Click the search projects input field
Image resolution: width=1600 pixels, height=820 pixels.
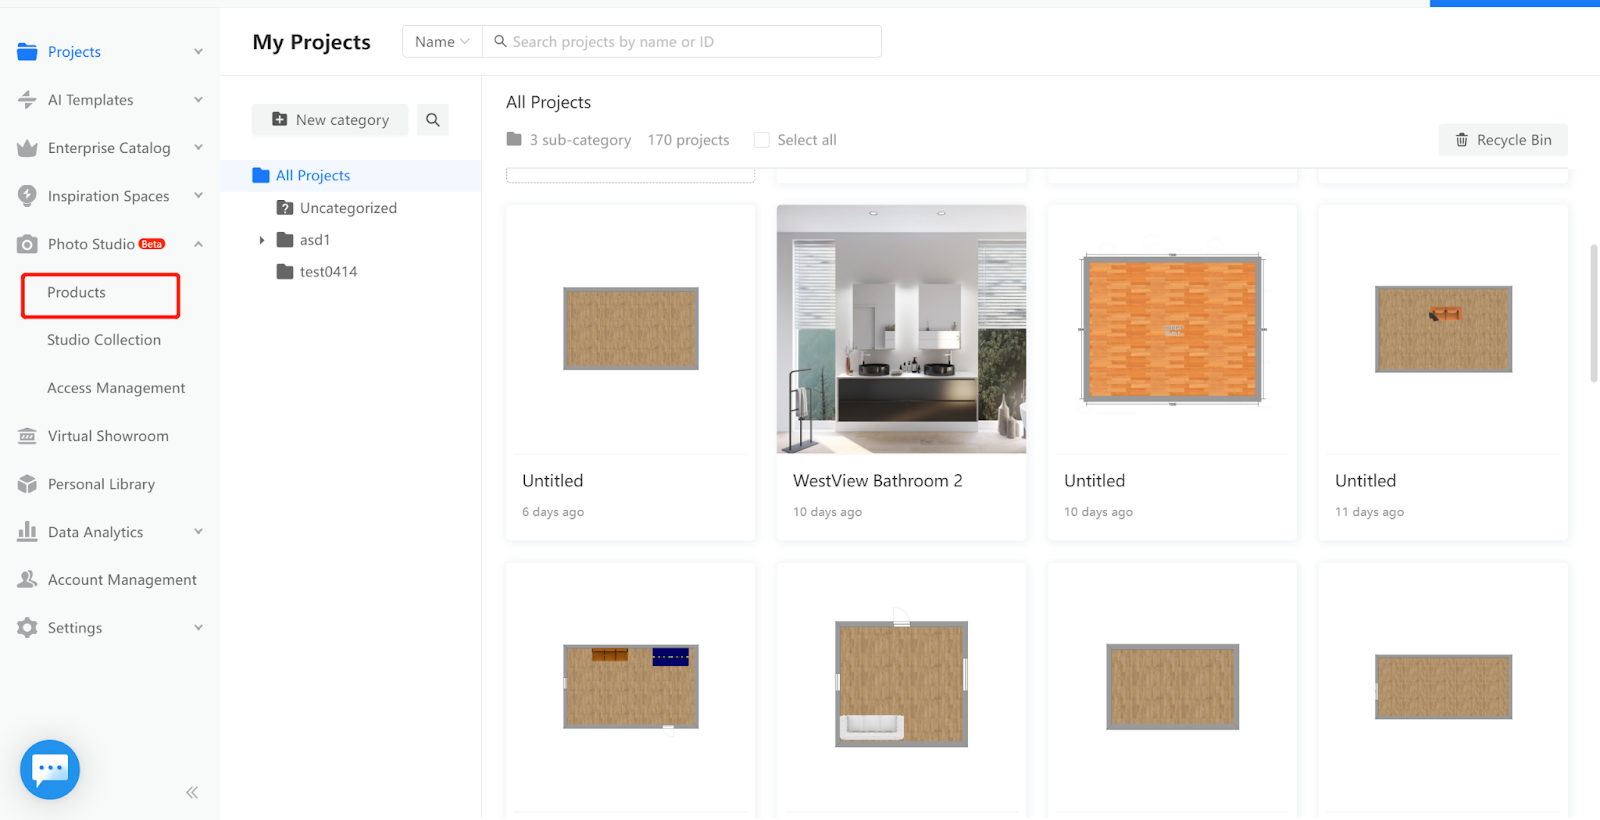pos(690,42)
